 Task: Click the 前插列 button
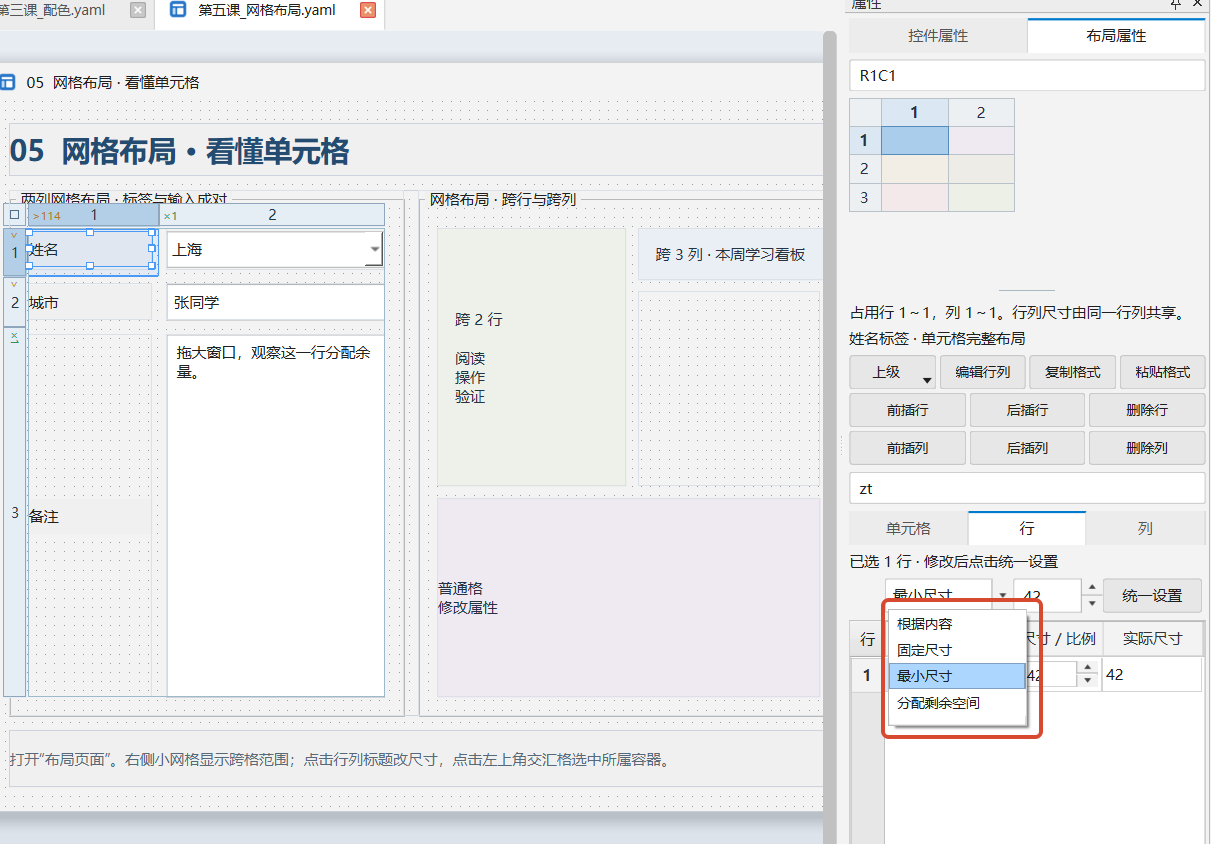[907, 448]
